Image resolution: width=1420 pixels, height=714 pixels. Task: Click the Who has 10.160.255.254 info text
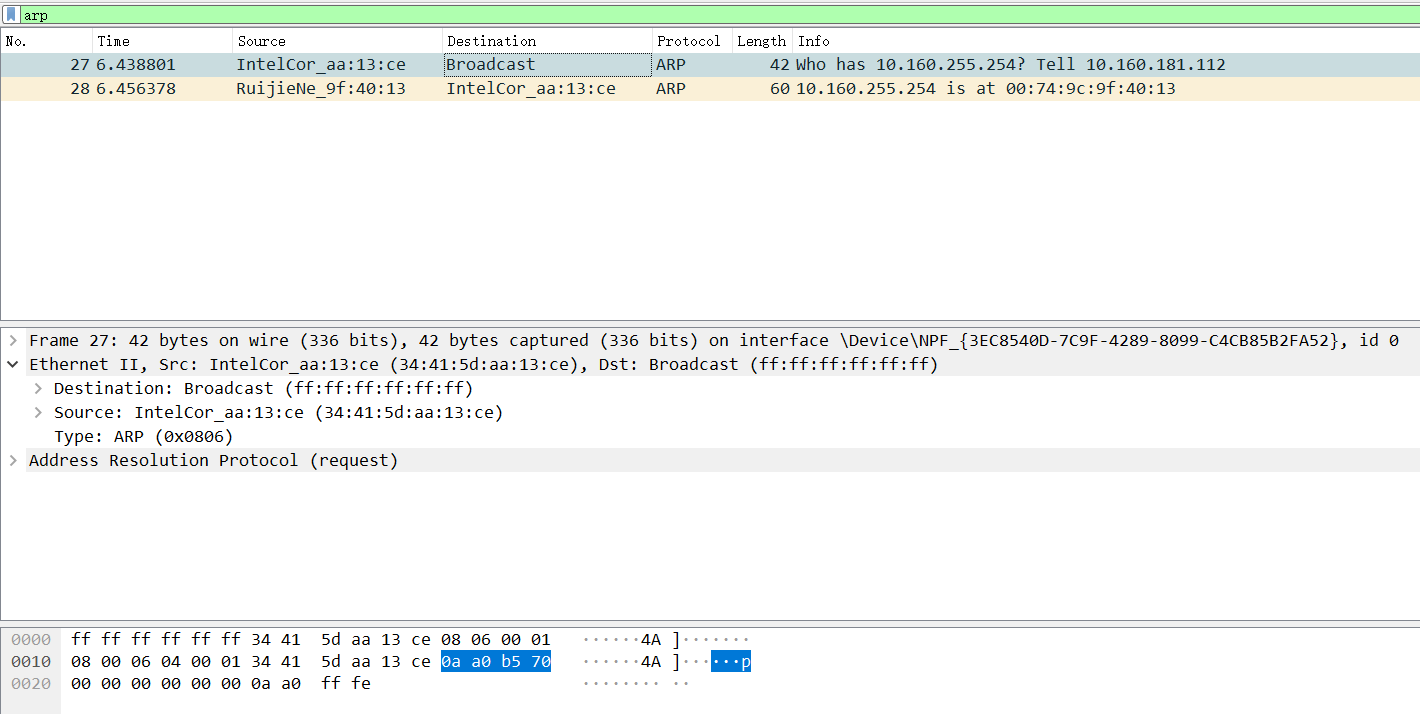click(x=1011, y=65)
